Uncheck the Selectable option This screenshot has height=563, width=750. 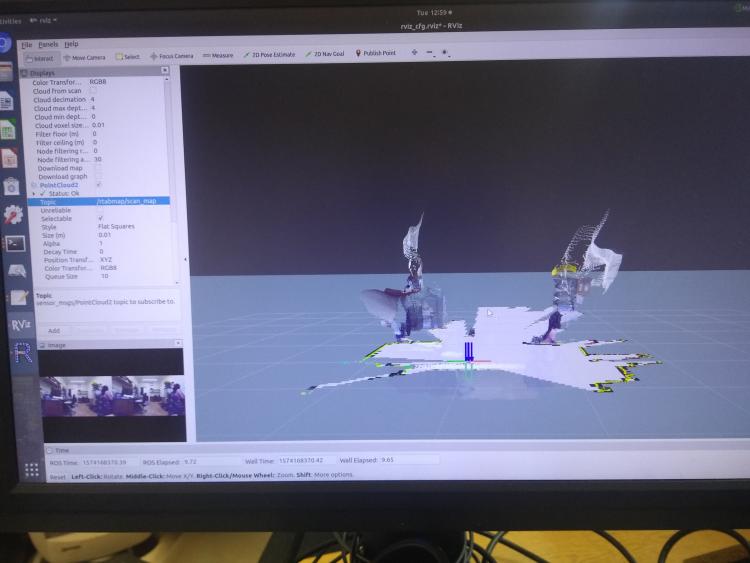coord(99,219)
